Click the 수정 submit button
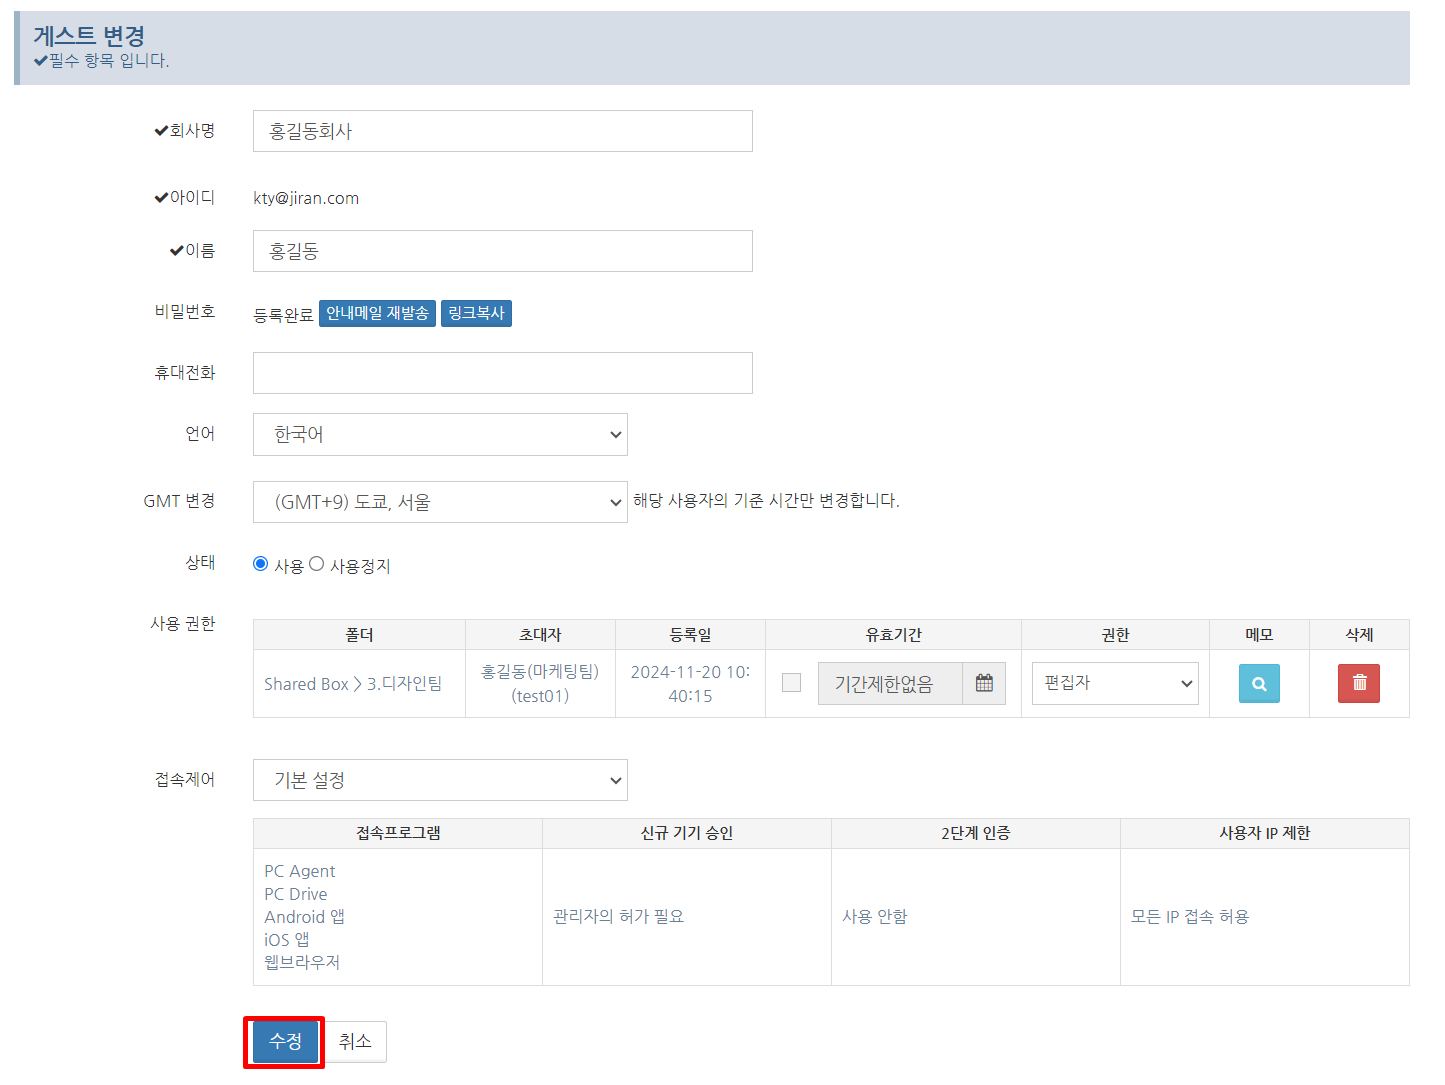 [x=285, y=1042]
